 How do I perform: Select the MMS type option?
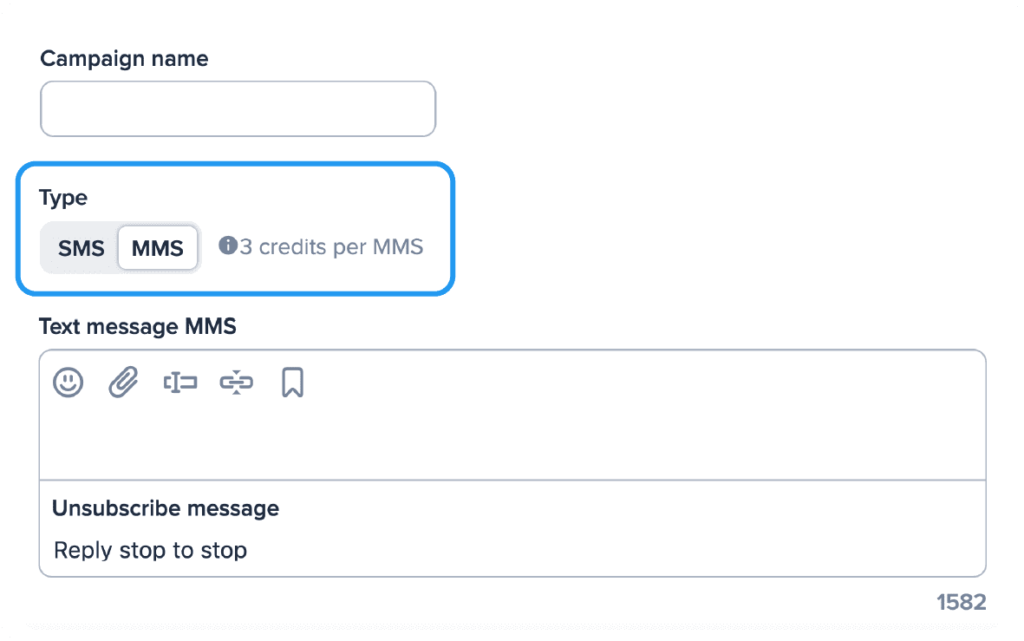point(158,248)
